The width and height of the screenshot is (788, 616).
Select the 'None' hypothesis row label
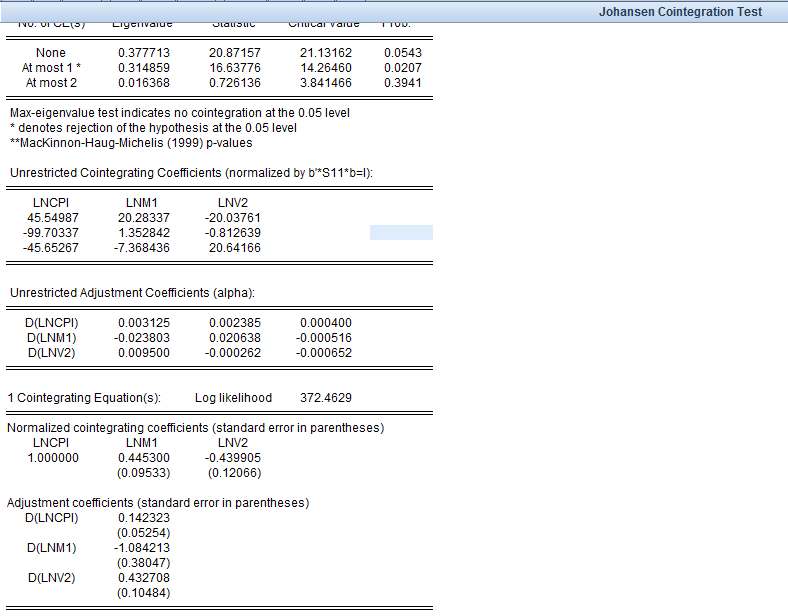(x=51, y=53)
